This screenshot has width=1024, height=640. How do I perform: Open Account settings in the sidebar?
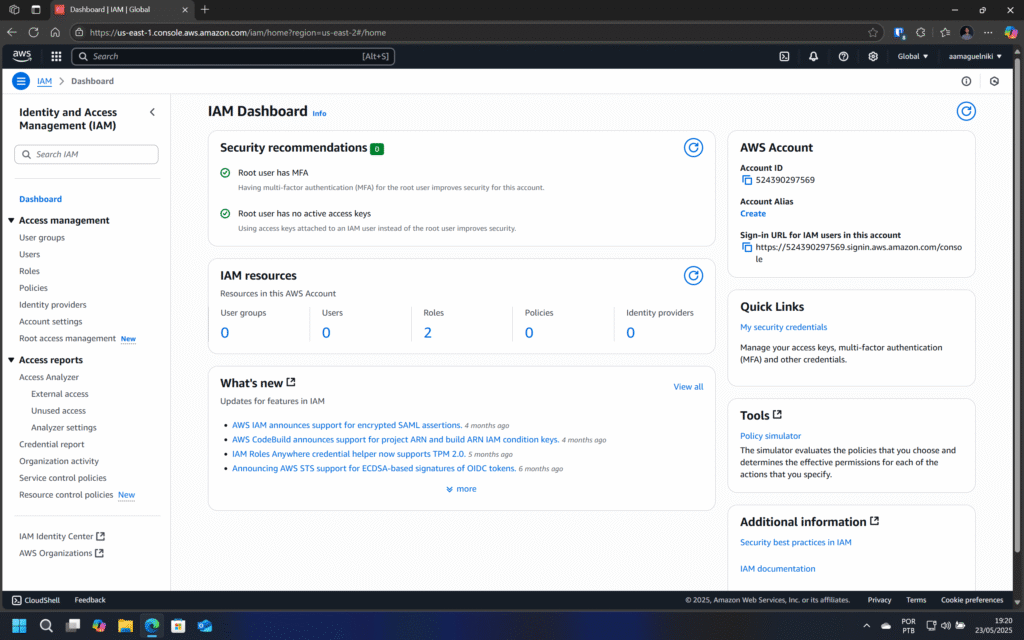tap(50, 322)
